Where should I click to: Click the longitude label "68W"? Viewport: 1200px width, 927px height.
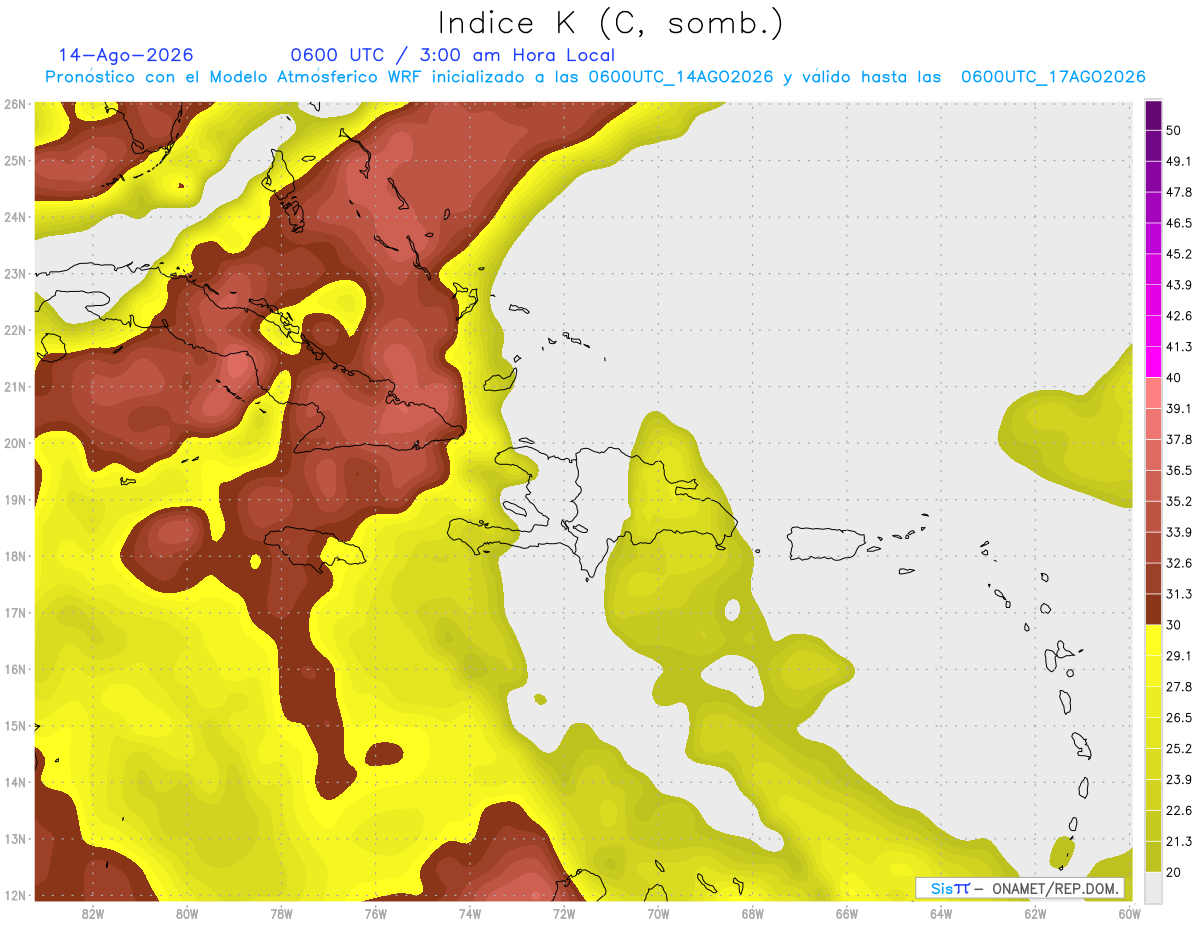pyautogui.click(x=753, y=914)
